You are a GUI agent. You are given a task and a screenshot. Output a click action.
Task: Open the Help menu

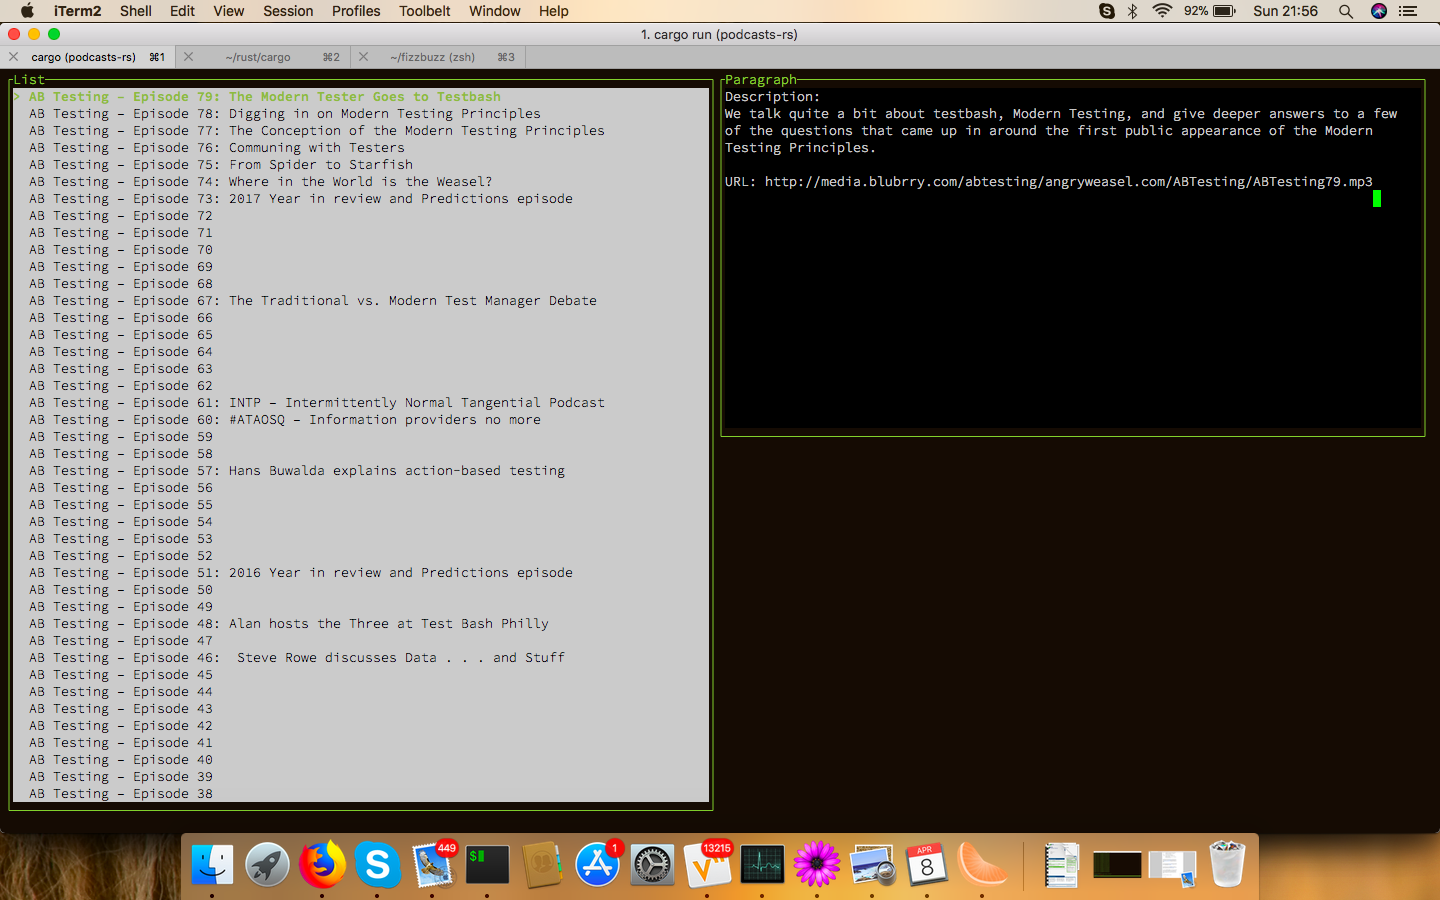tap(554, 11)
